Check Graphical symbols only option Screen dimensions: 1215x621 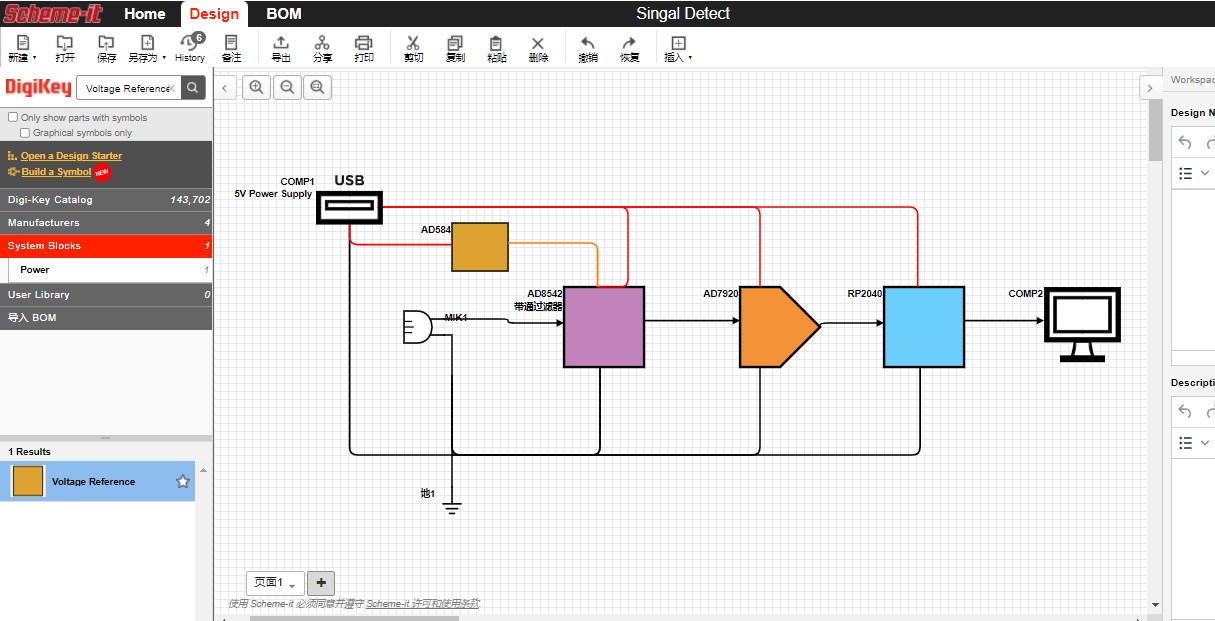pos(25,132)
